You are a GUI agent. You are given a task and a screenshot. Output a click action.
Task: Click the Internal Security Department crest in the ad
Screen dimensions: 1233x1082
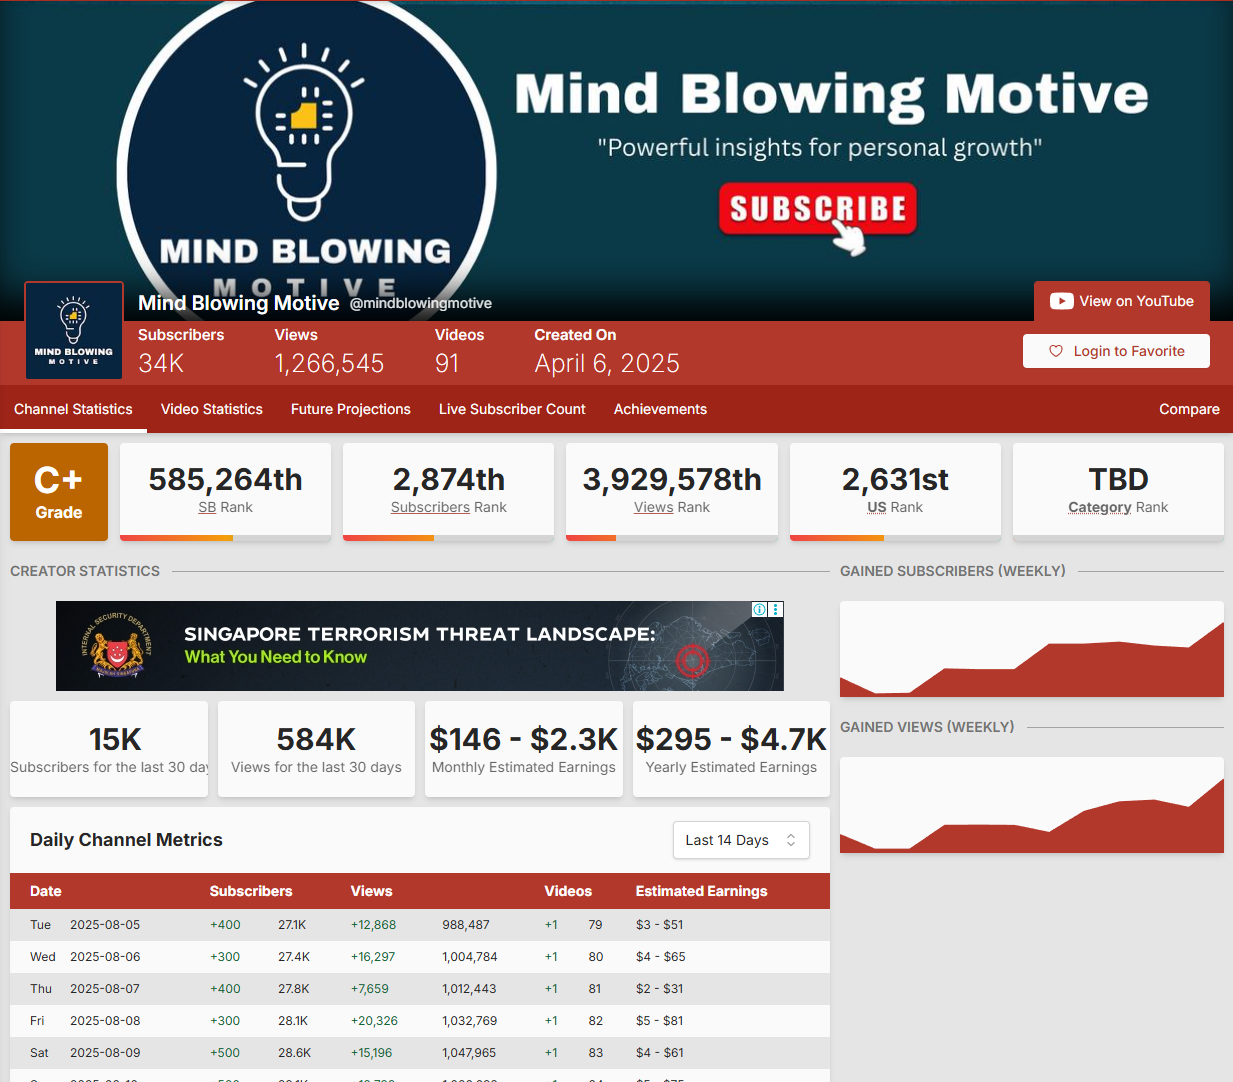point(117,647)
